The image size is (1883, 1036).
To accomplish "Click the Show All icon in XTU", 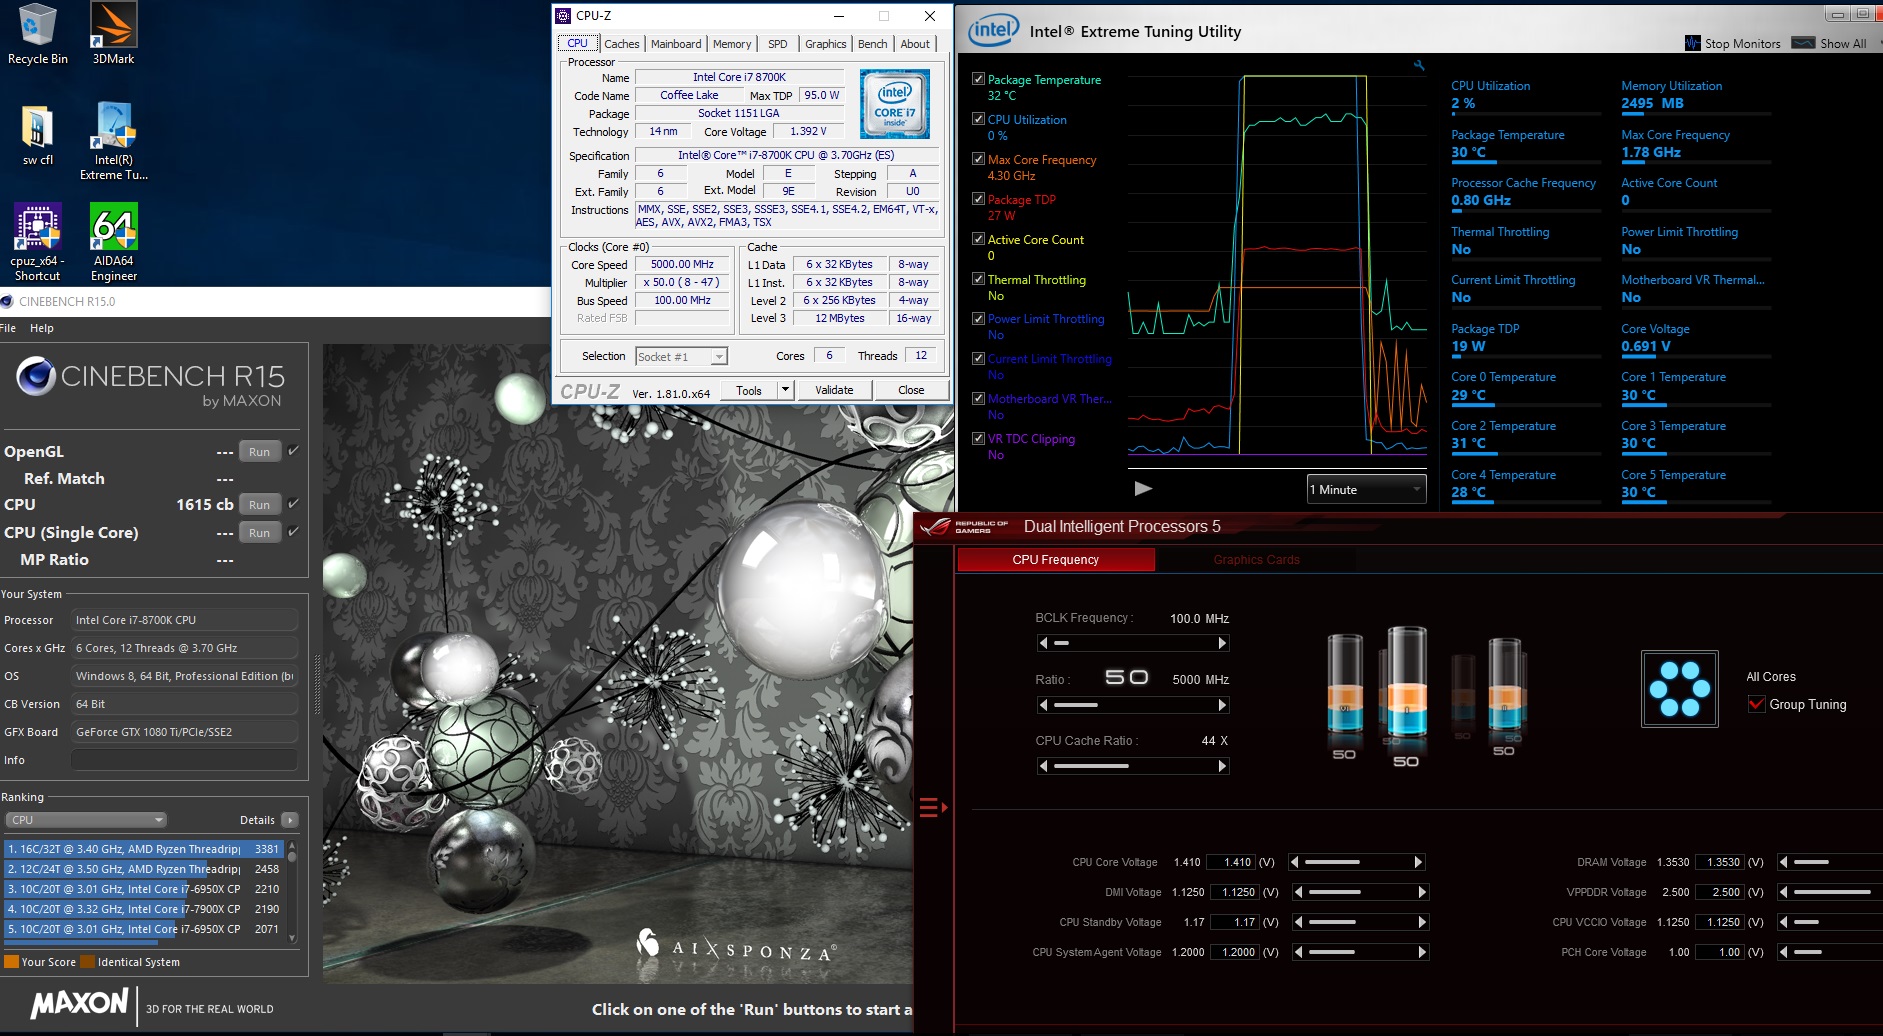I will (1803, 43).
